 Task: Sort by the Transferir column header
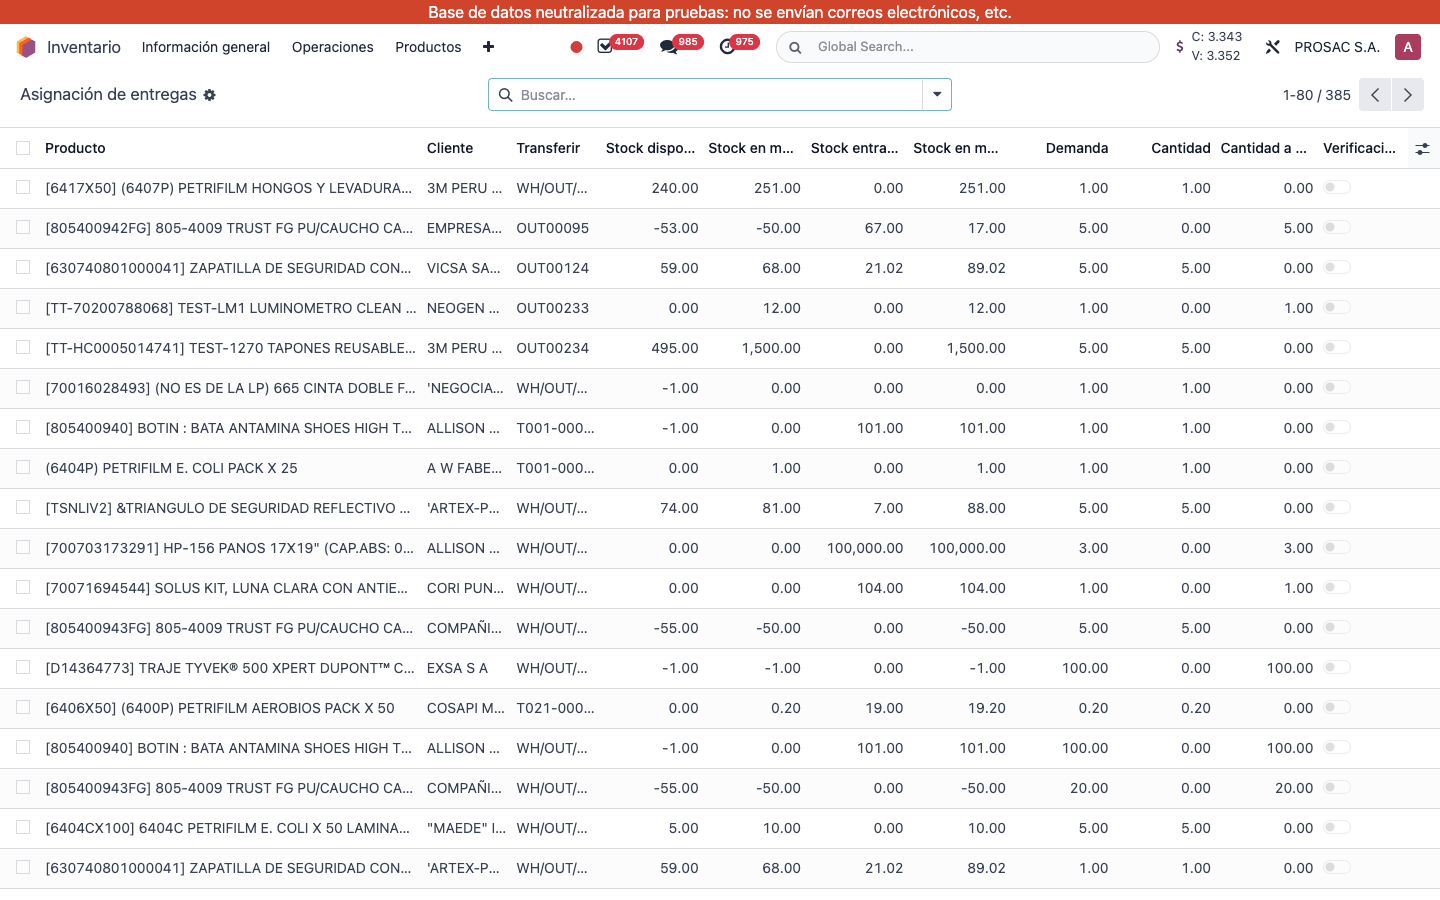[x=548, y=148]
